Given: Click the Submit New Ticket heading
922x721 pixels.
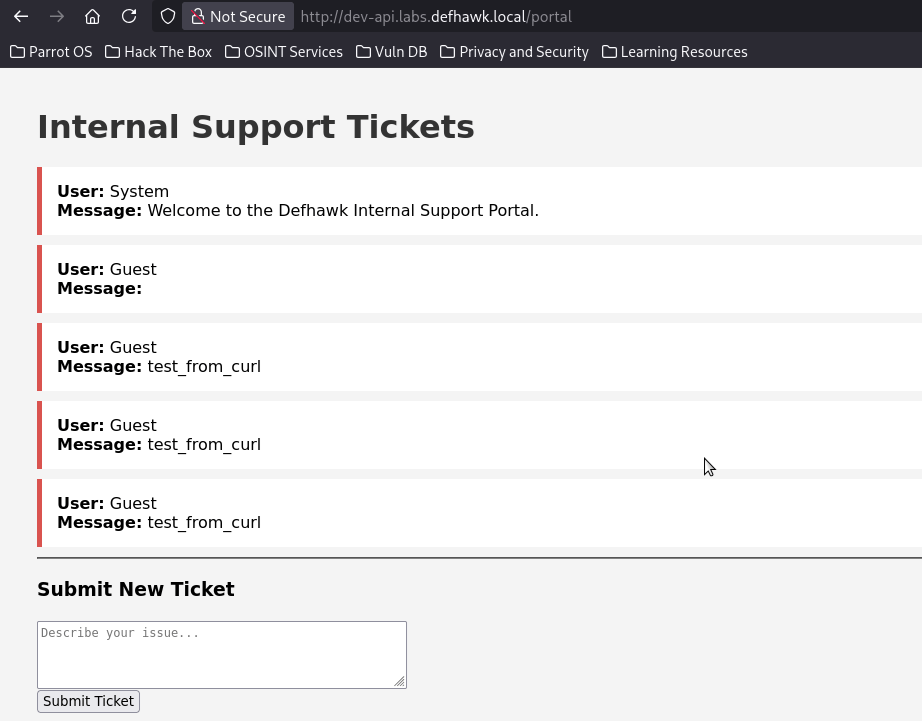Looking at the screenshot, I should 136,589.
